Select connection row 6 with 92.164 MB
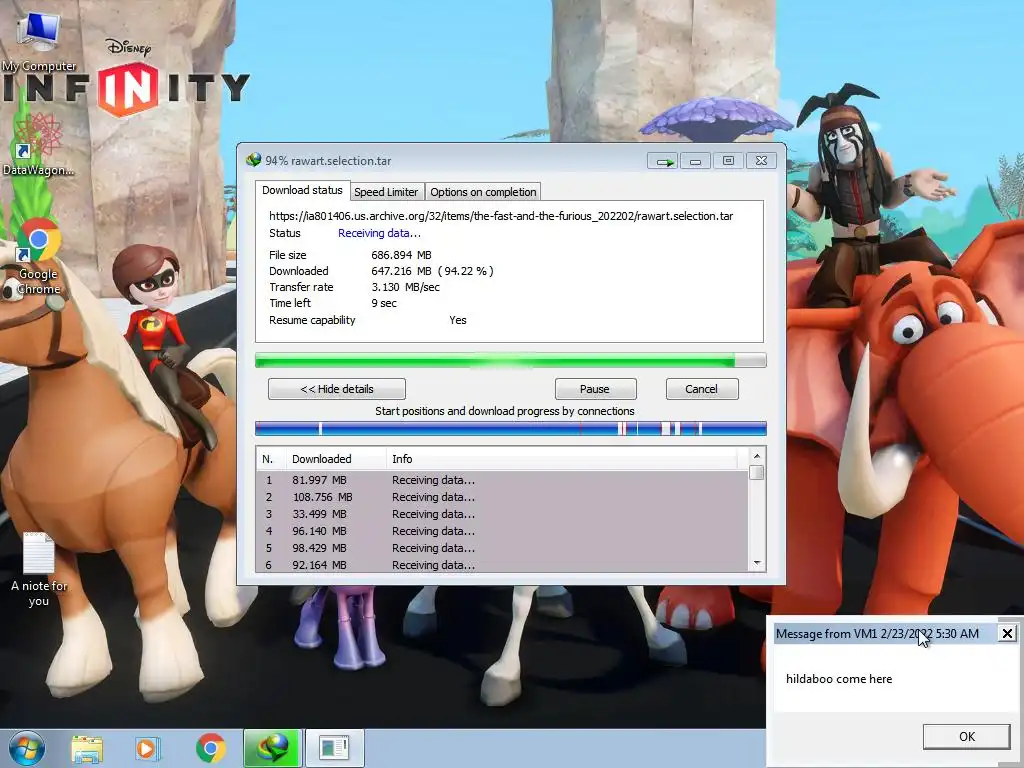The height and width of the screenshot is (768, 1024). (x=502, y=565)
